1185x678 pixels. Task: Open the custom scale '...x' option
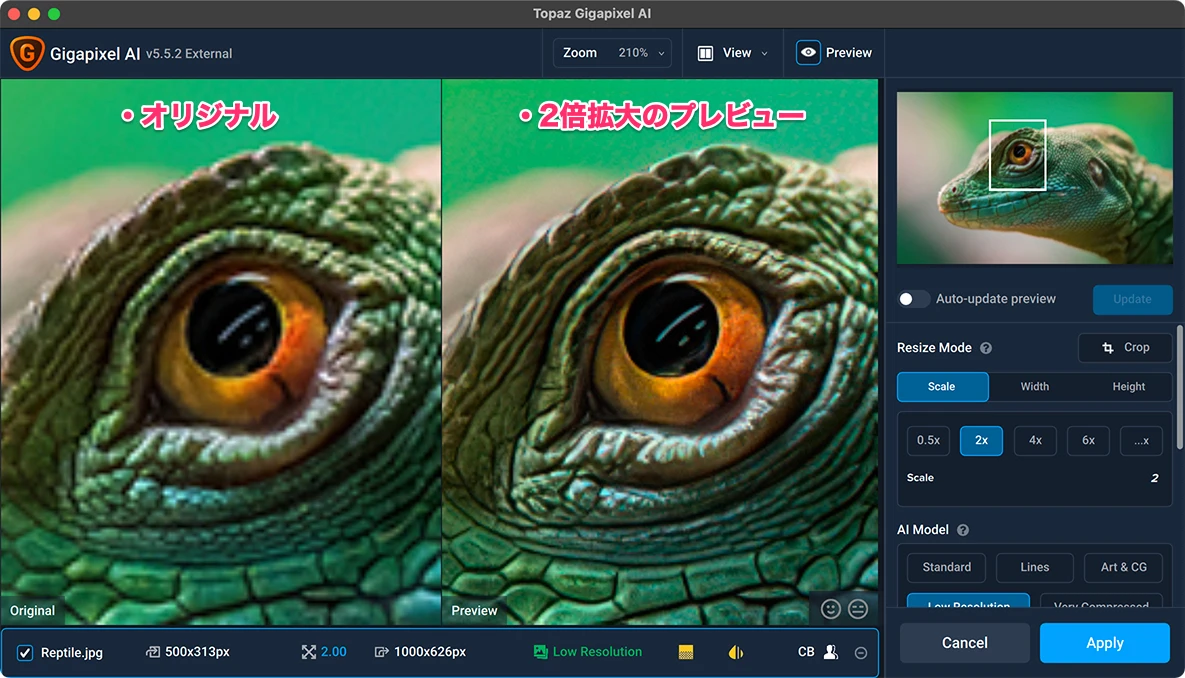click(1141, 440)
